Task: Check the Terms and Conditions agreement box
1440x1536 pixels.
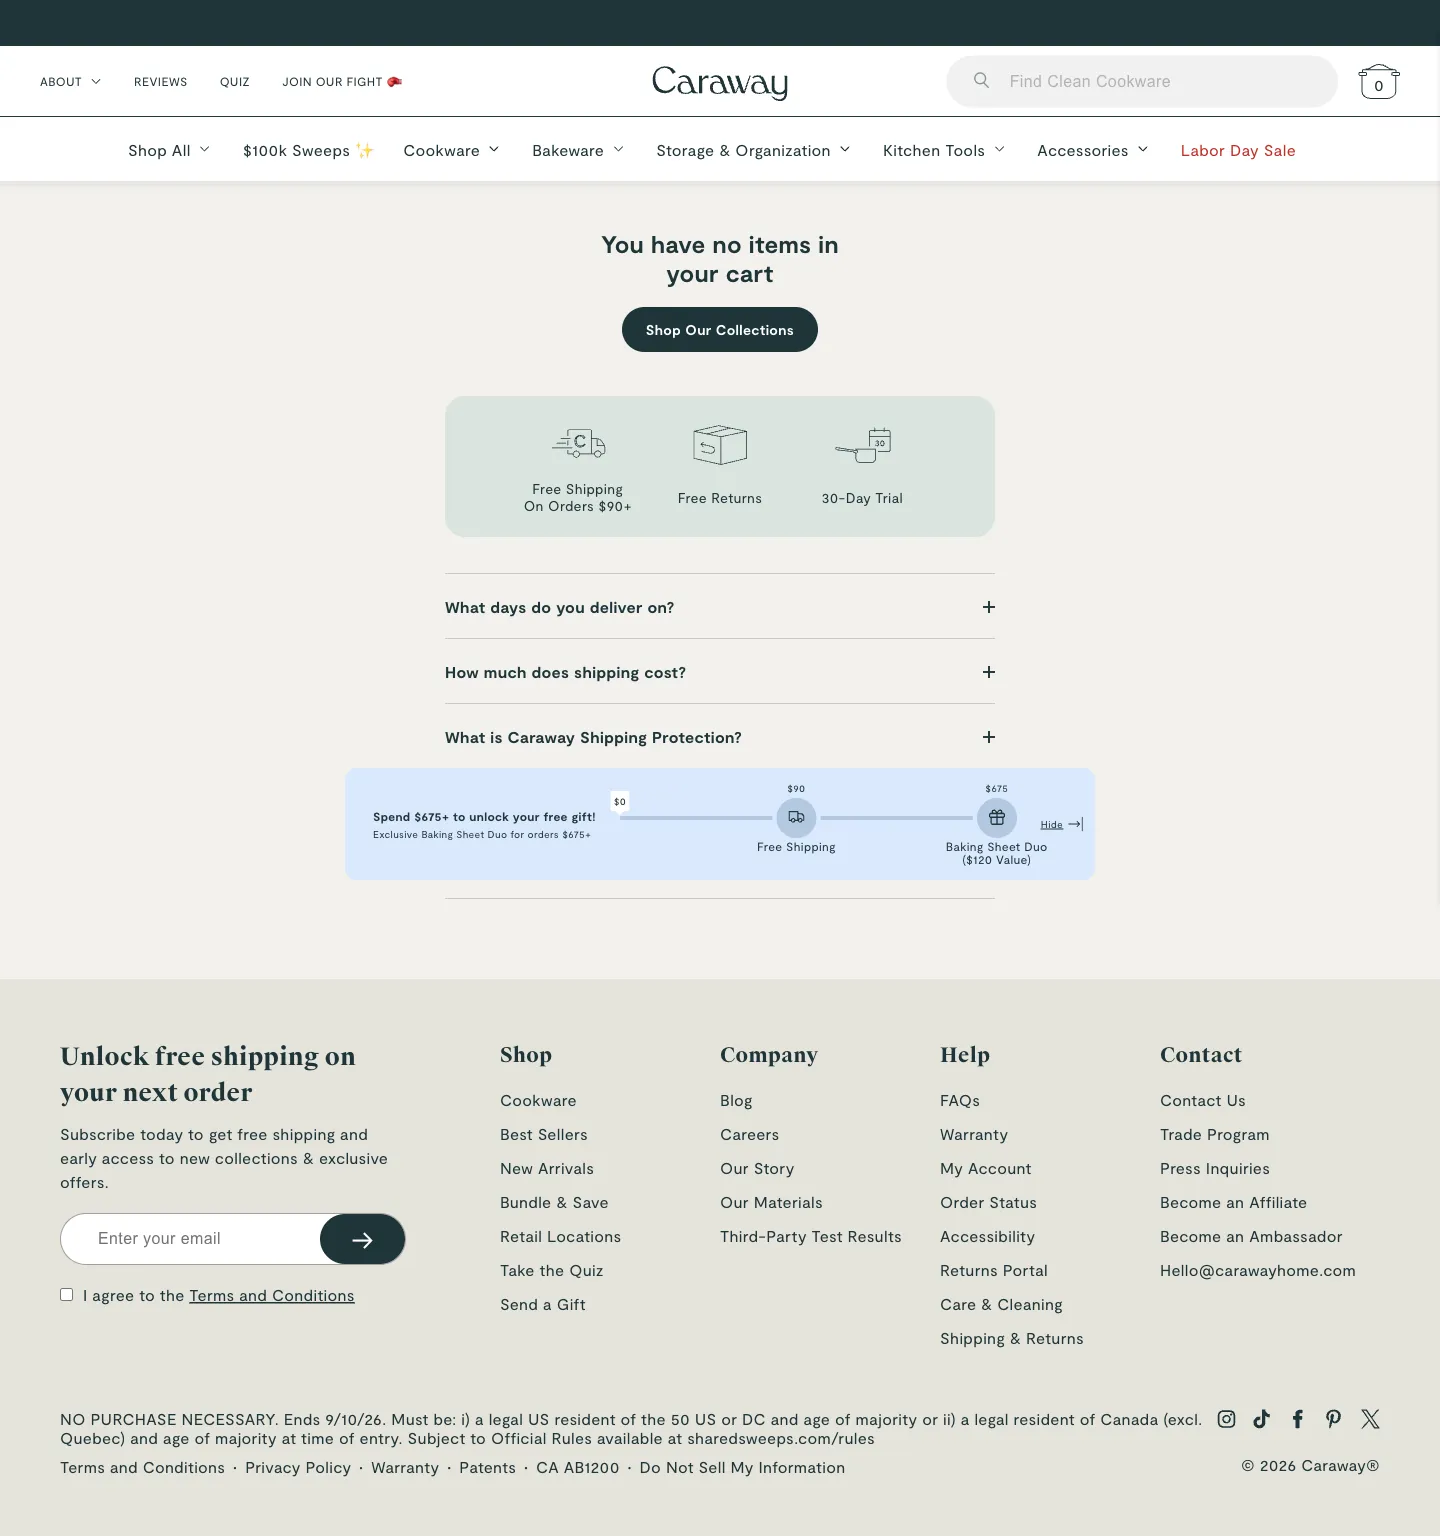Action: click(67, 1295)
